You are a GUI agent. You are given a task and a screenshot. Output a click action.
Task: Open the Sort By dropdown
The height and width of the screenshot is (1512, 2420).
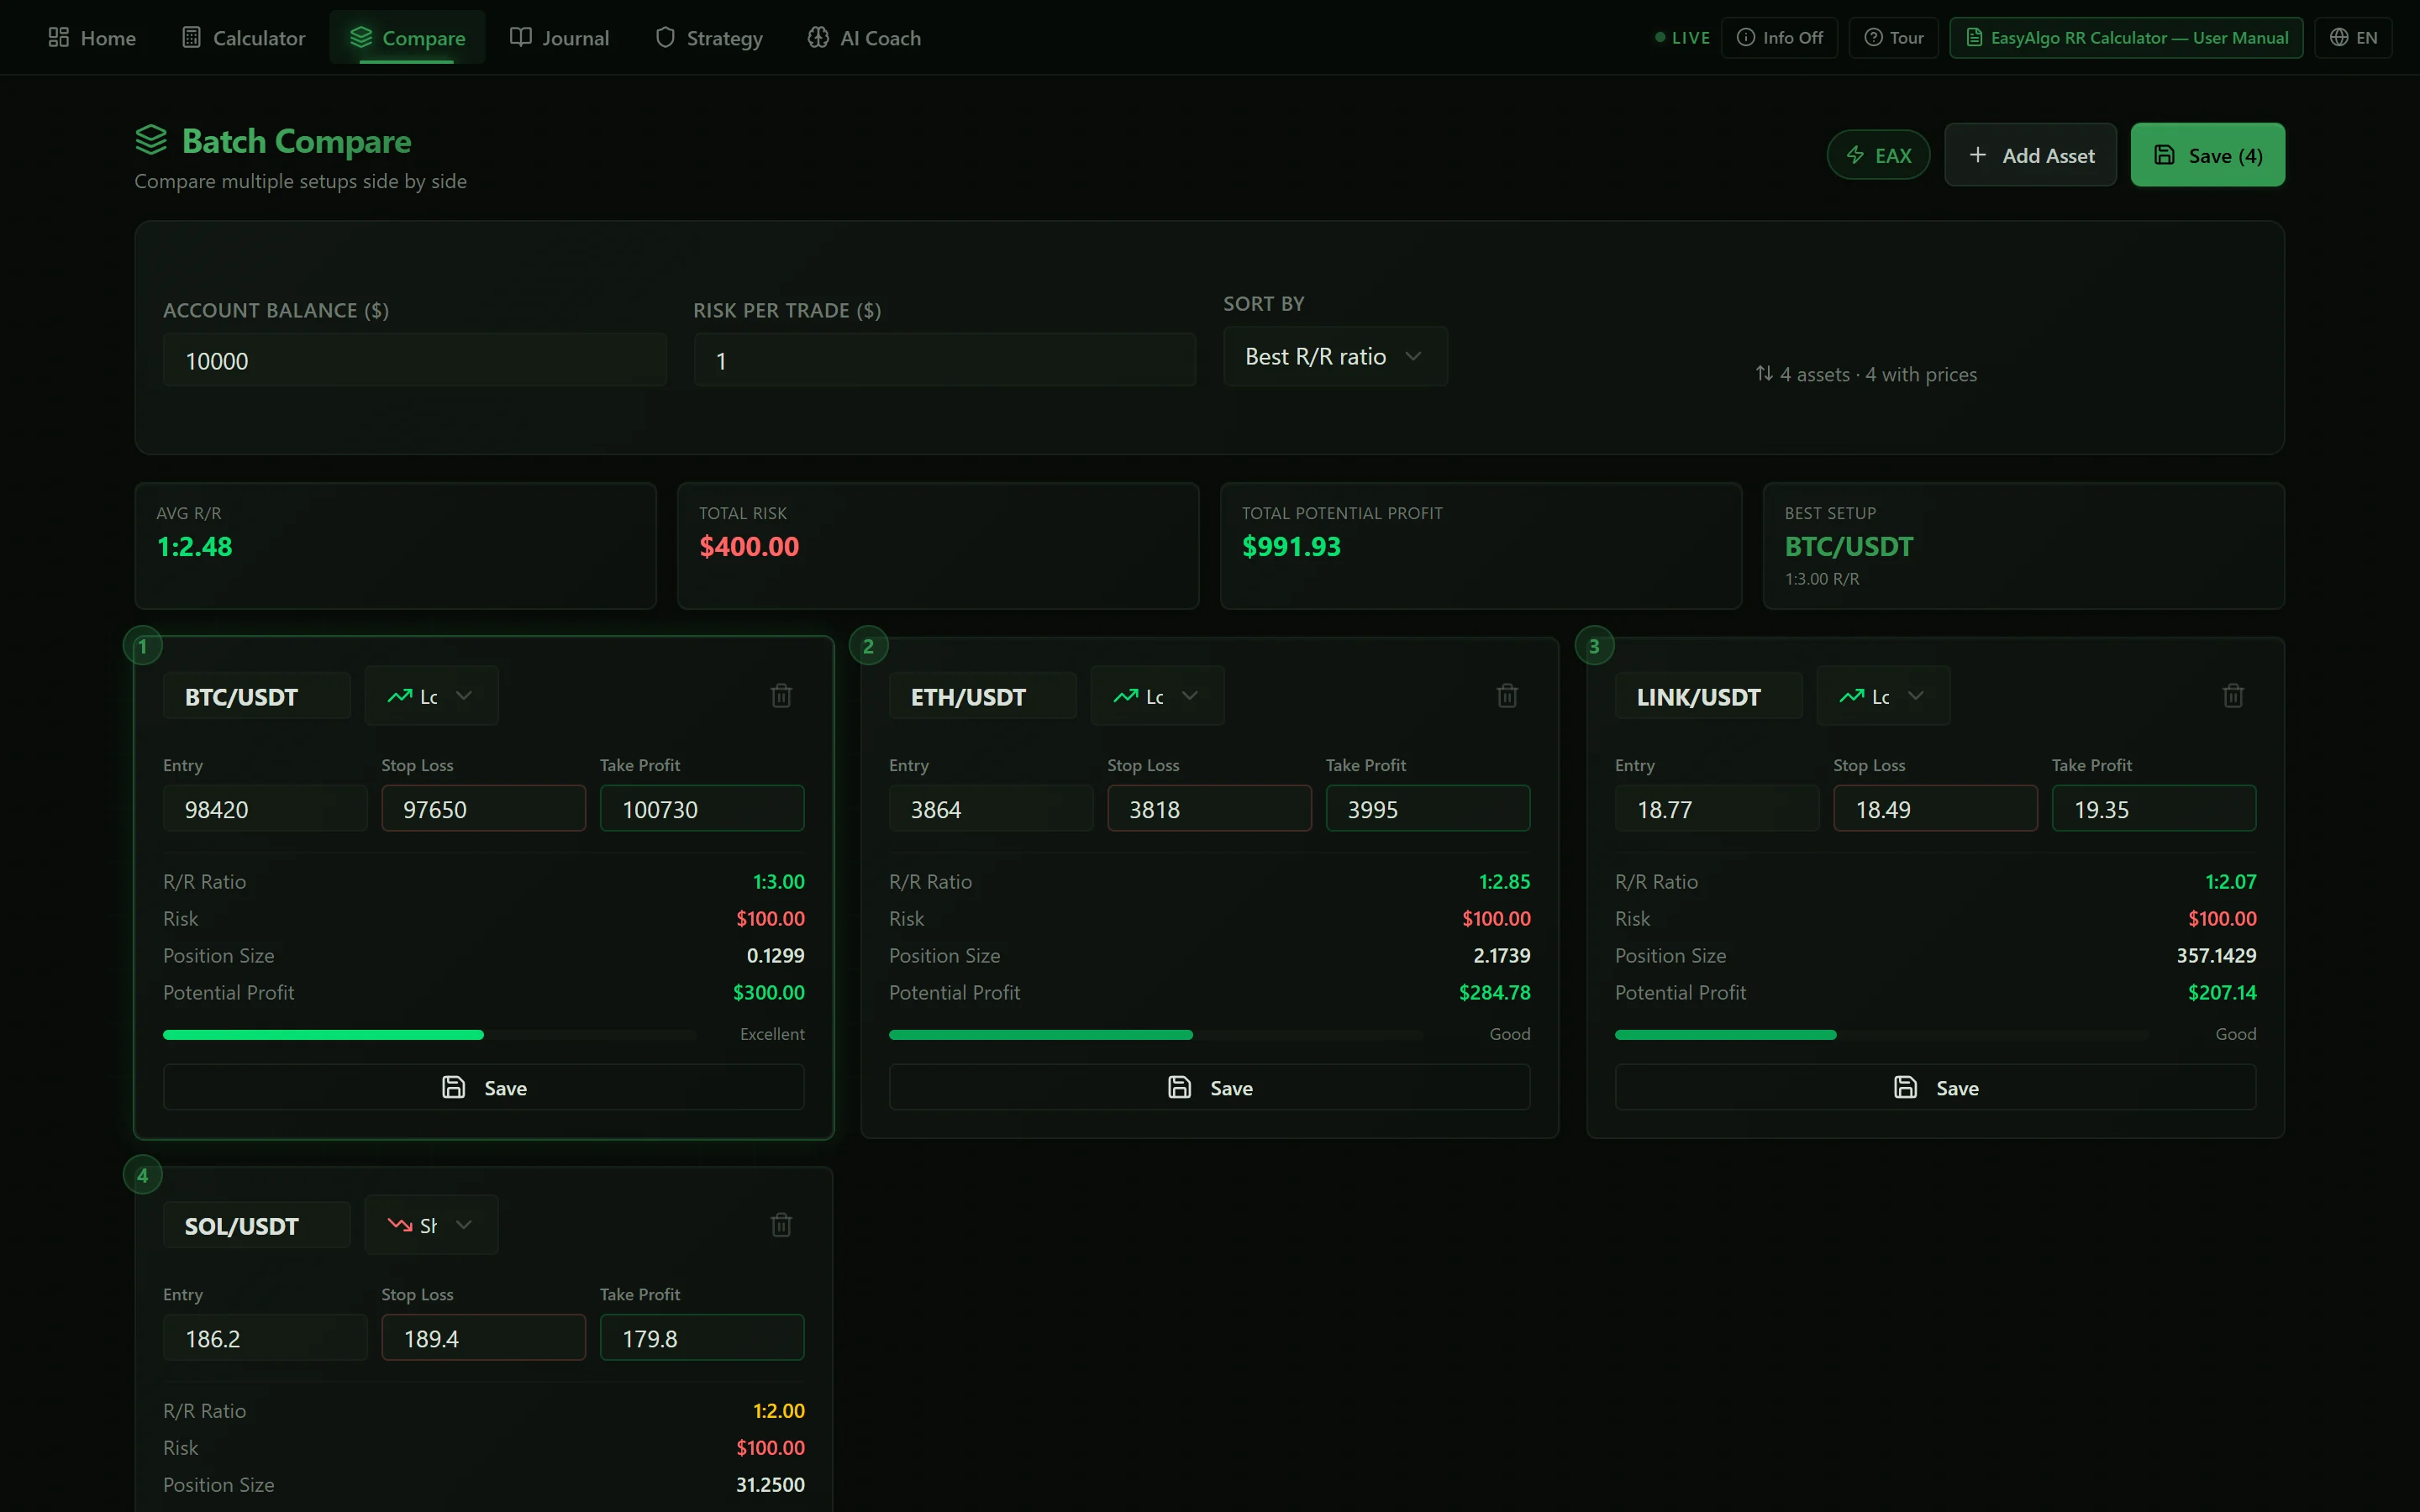pos(1335,356)
